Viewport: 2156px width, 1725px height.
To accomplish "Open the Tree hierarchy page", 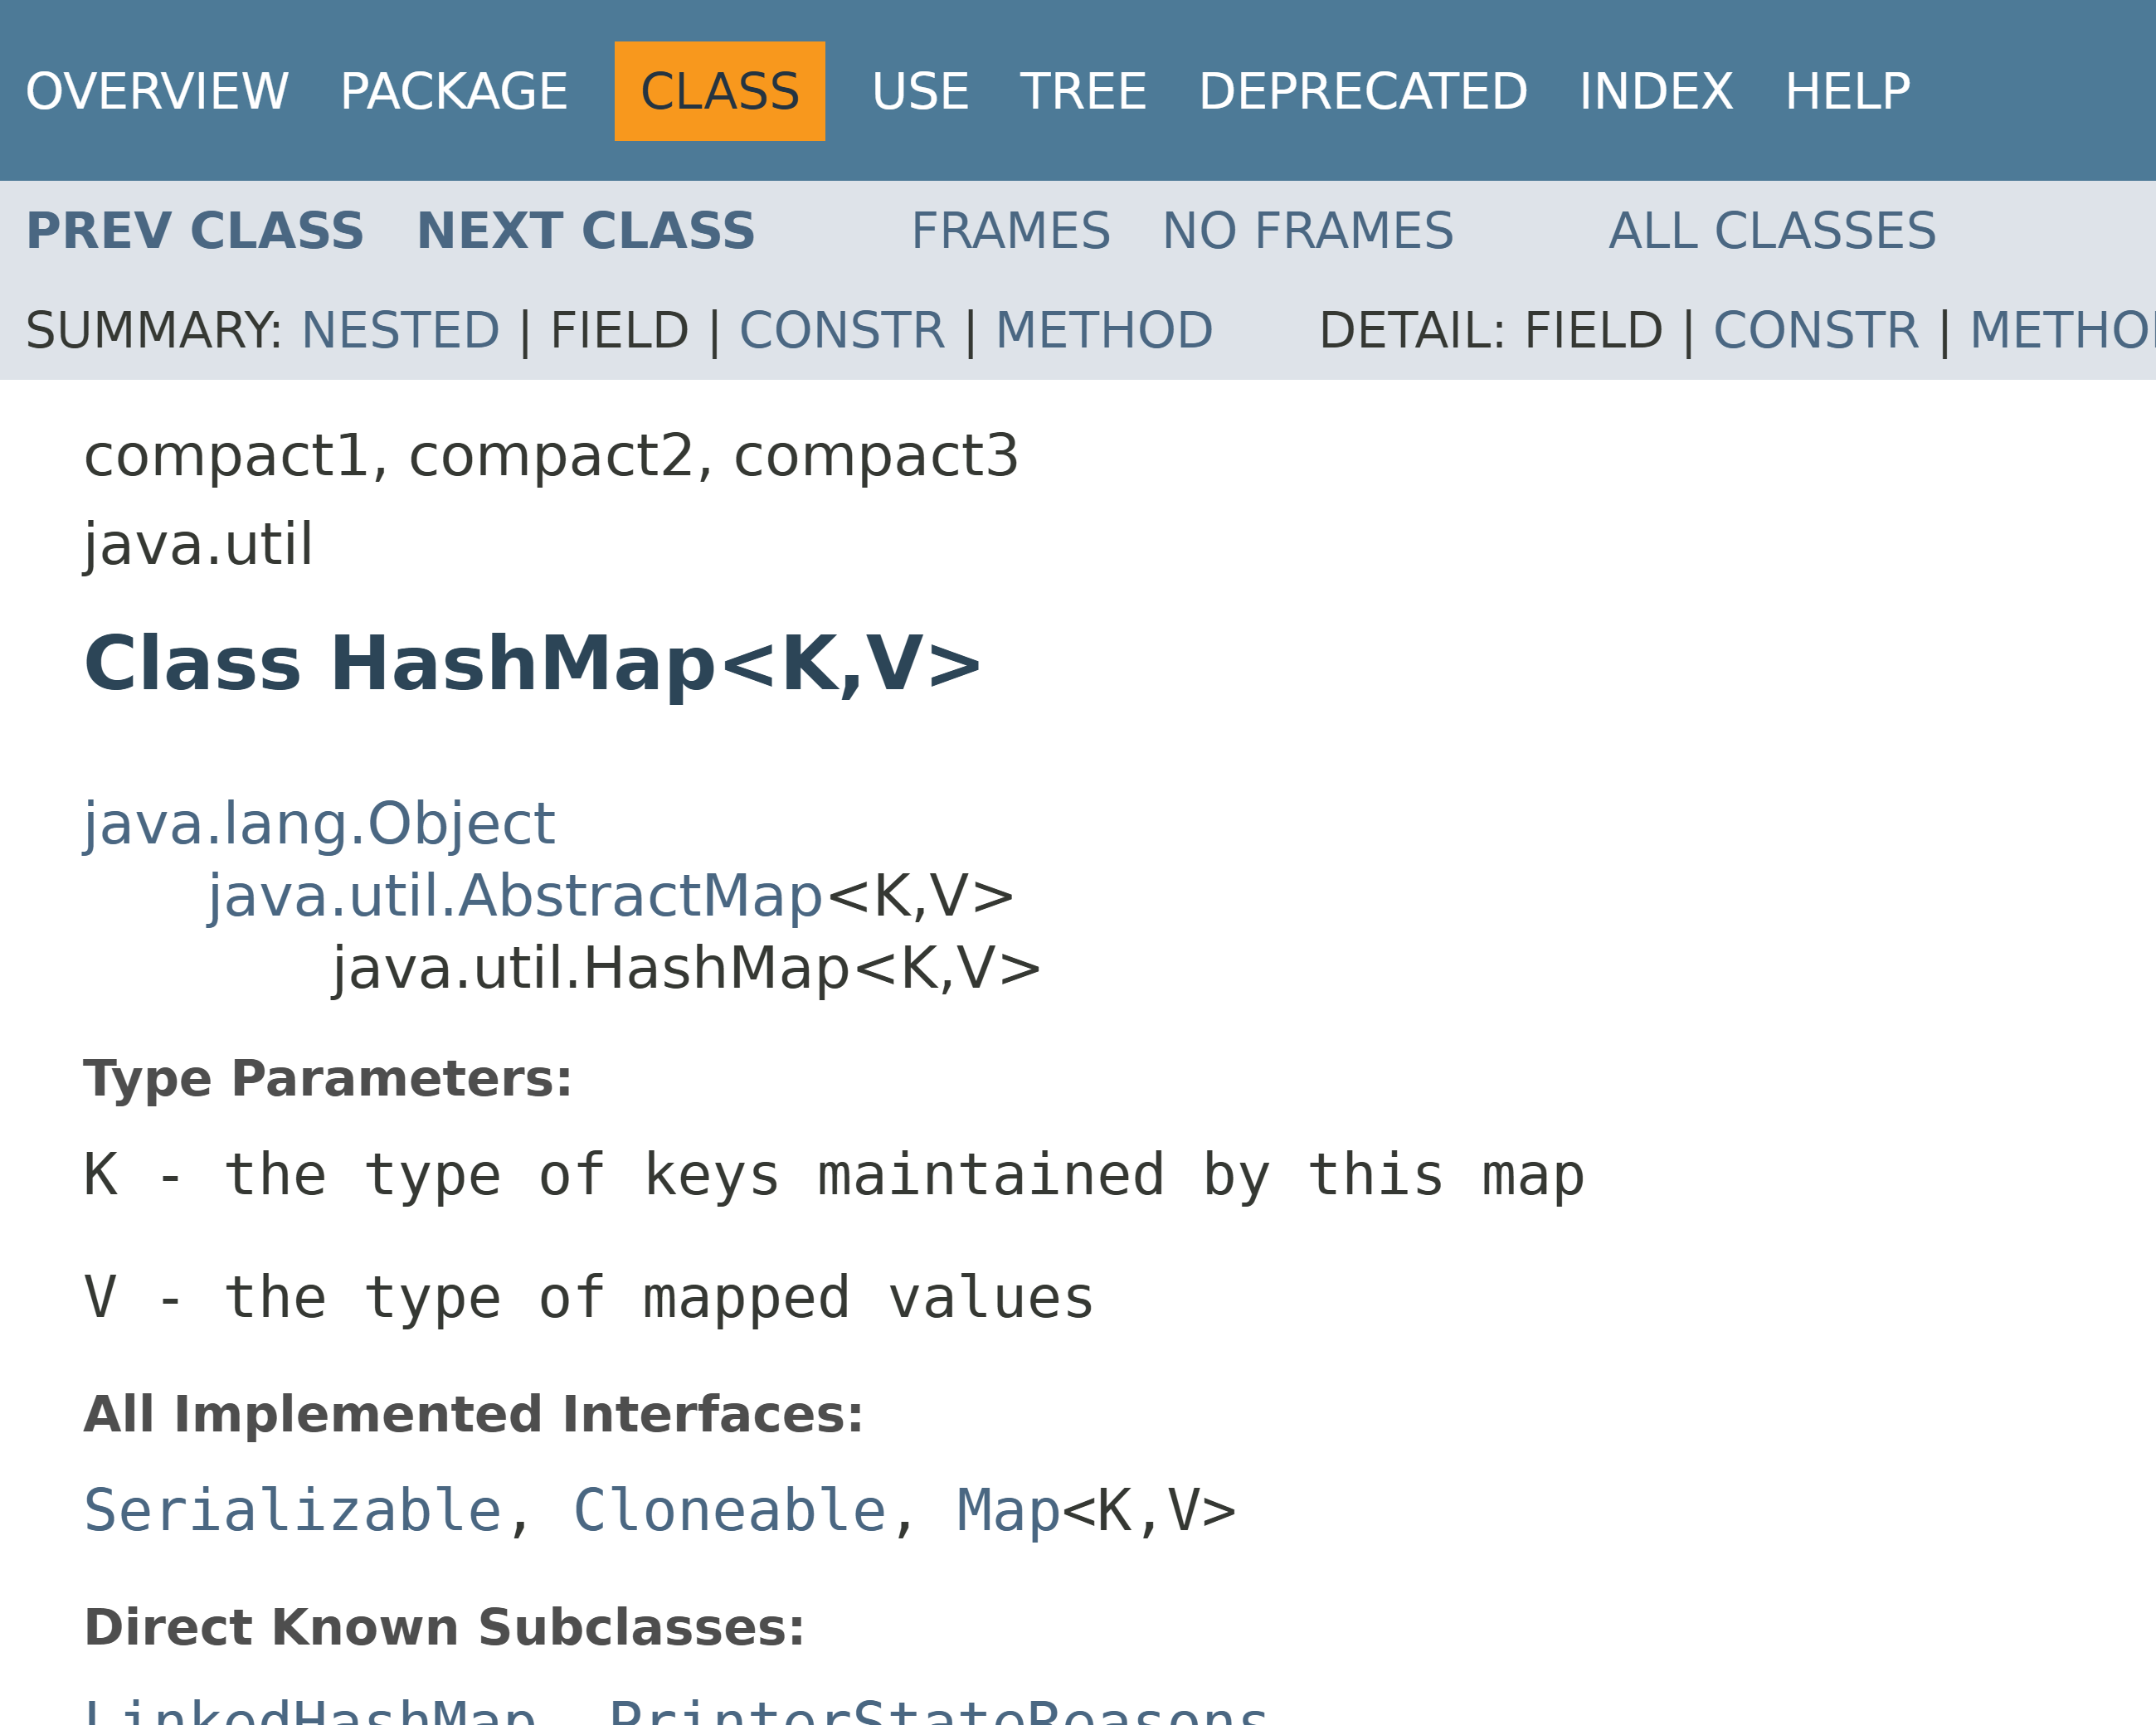I will [1083, 91].
